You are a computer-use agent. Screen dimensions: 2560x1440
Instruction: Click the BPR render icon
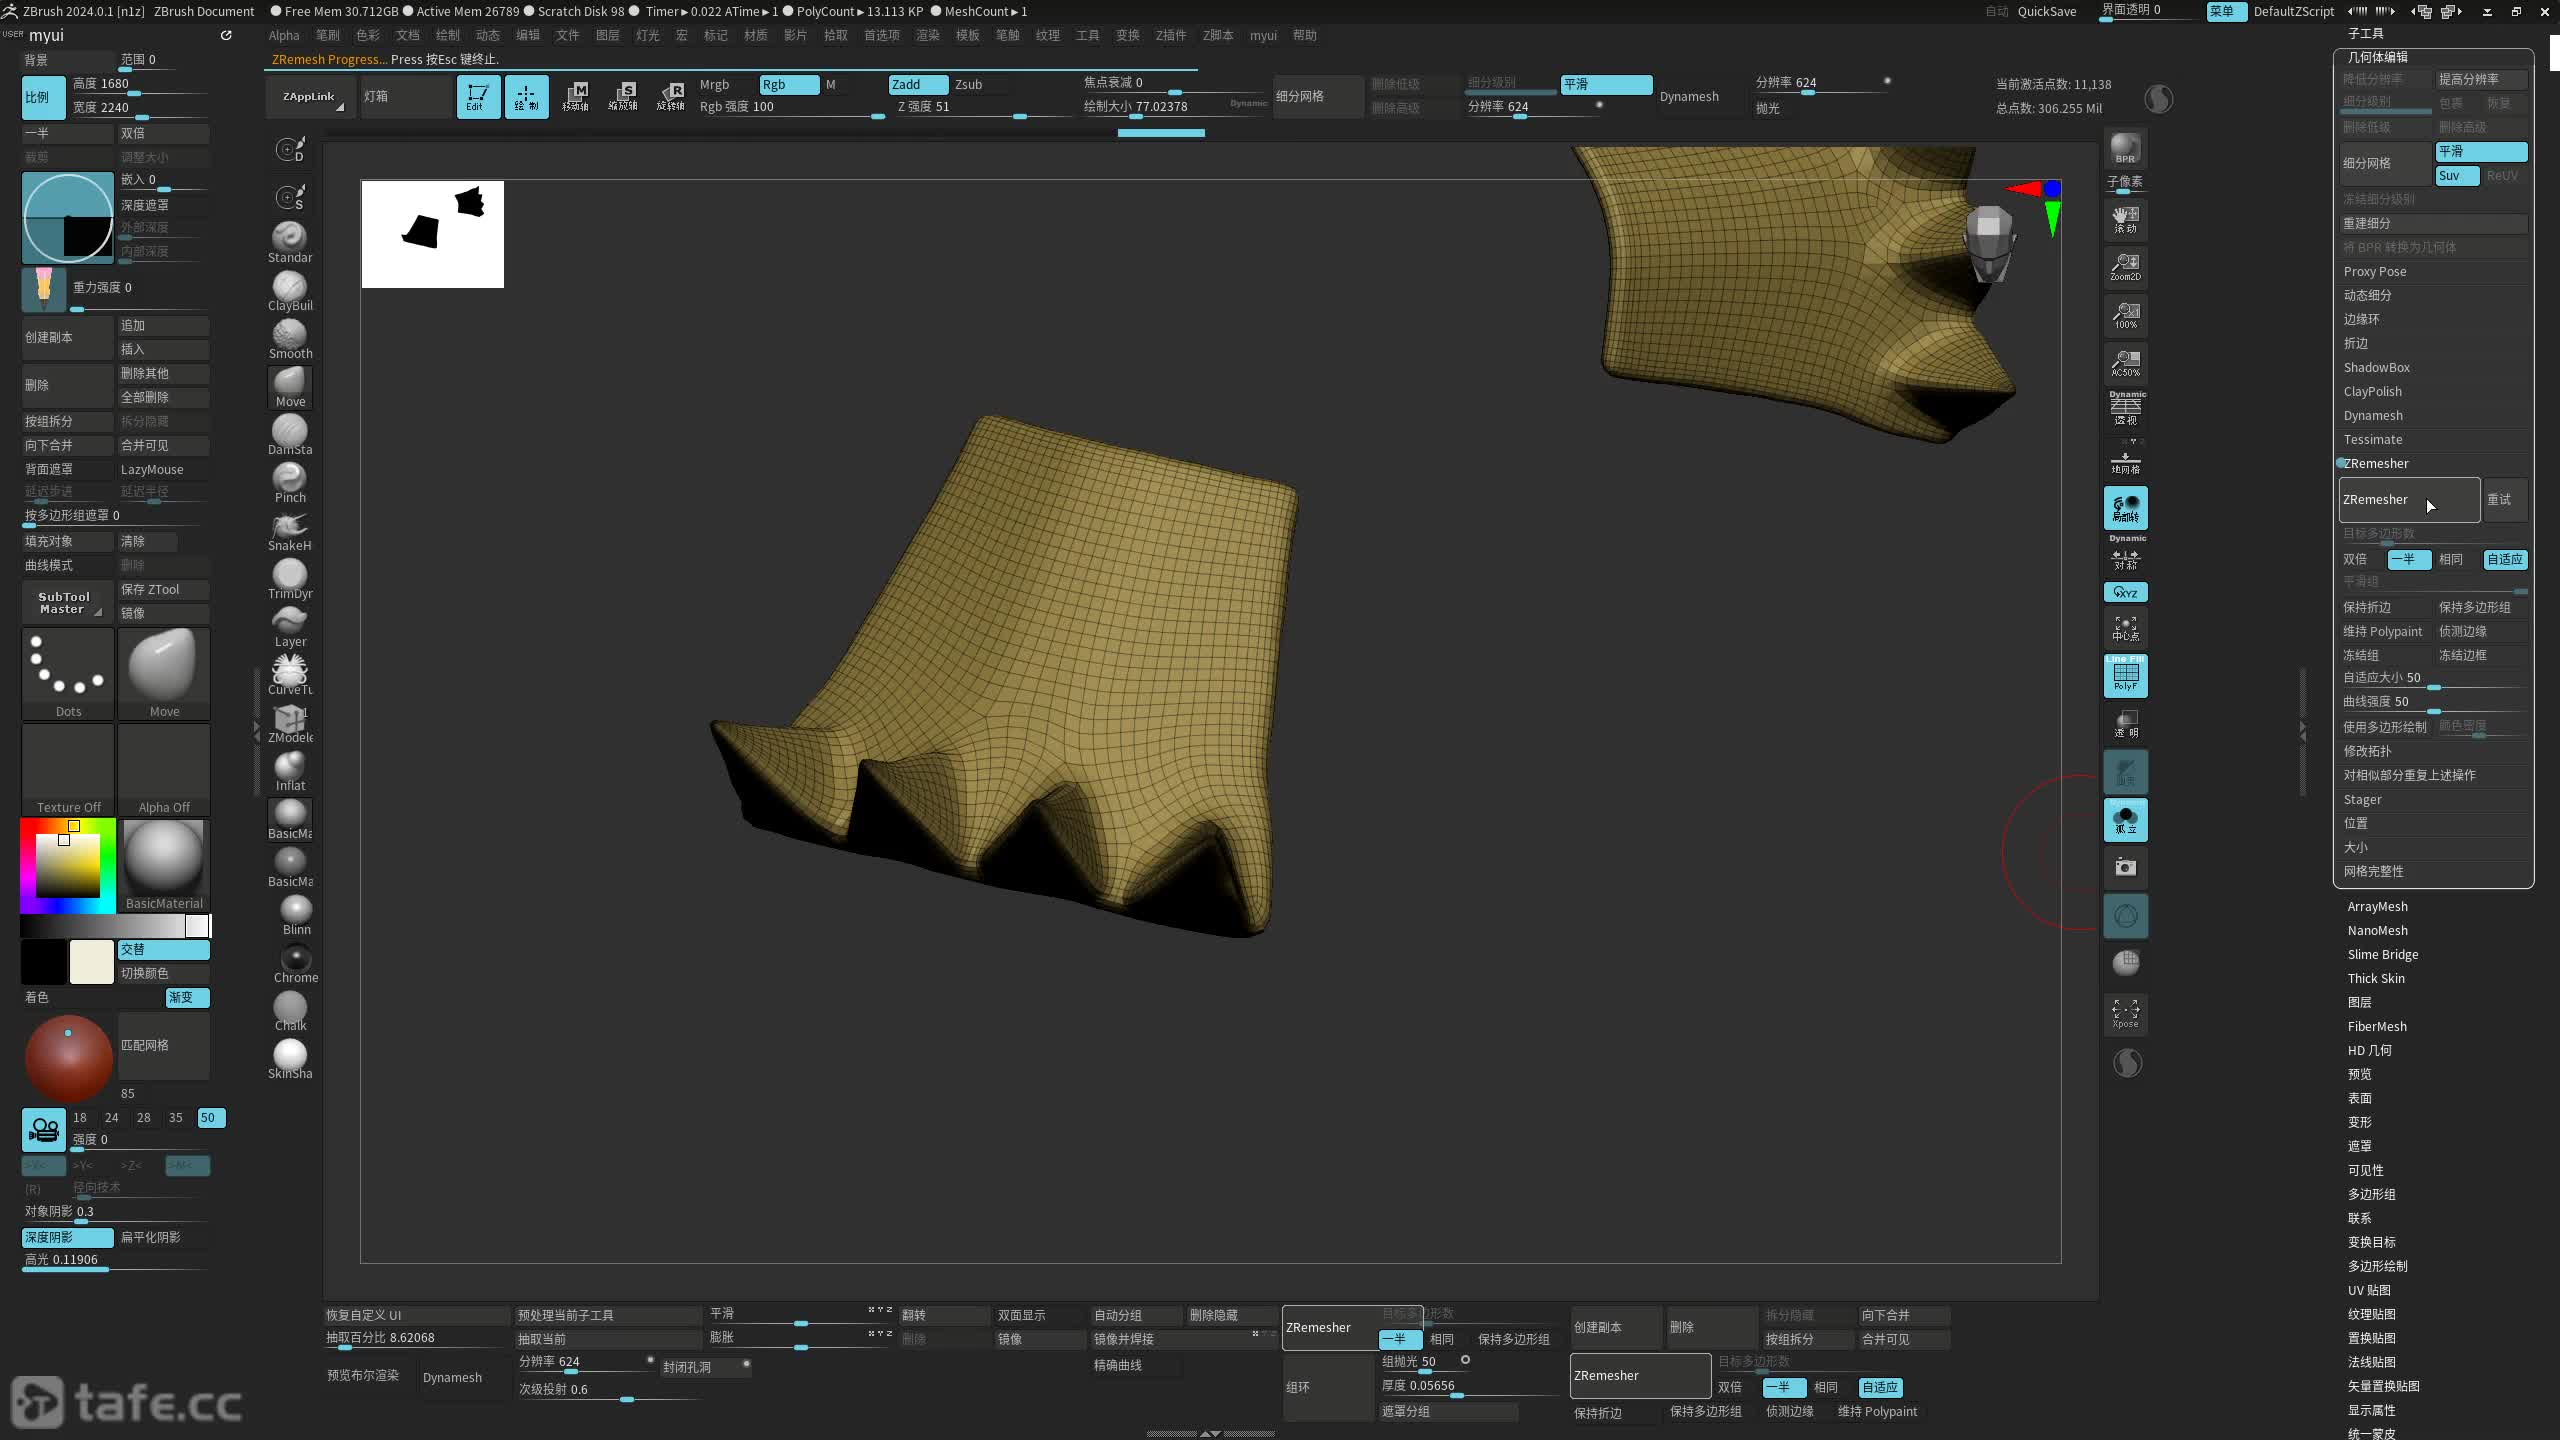click(2125, 149)
